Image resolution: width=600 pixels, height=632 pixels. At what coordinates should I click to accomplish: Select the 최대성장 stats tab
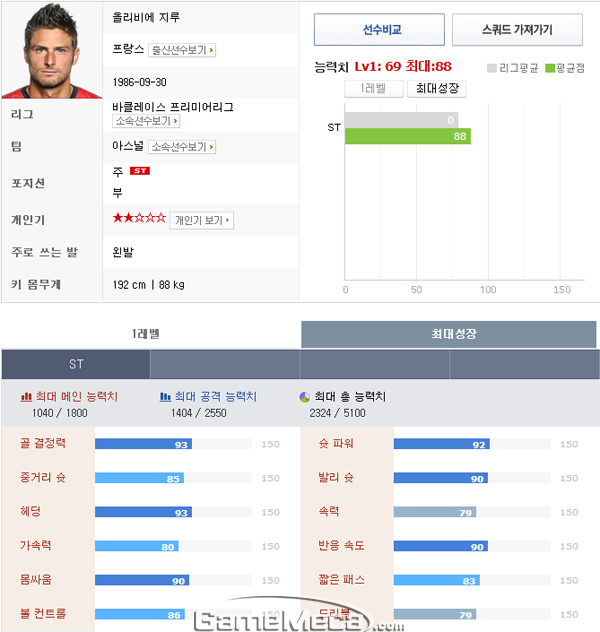[x=448, y=334]
